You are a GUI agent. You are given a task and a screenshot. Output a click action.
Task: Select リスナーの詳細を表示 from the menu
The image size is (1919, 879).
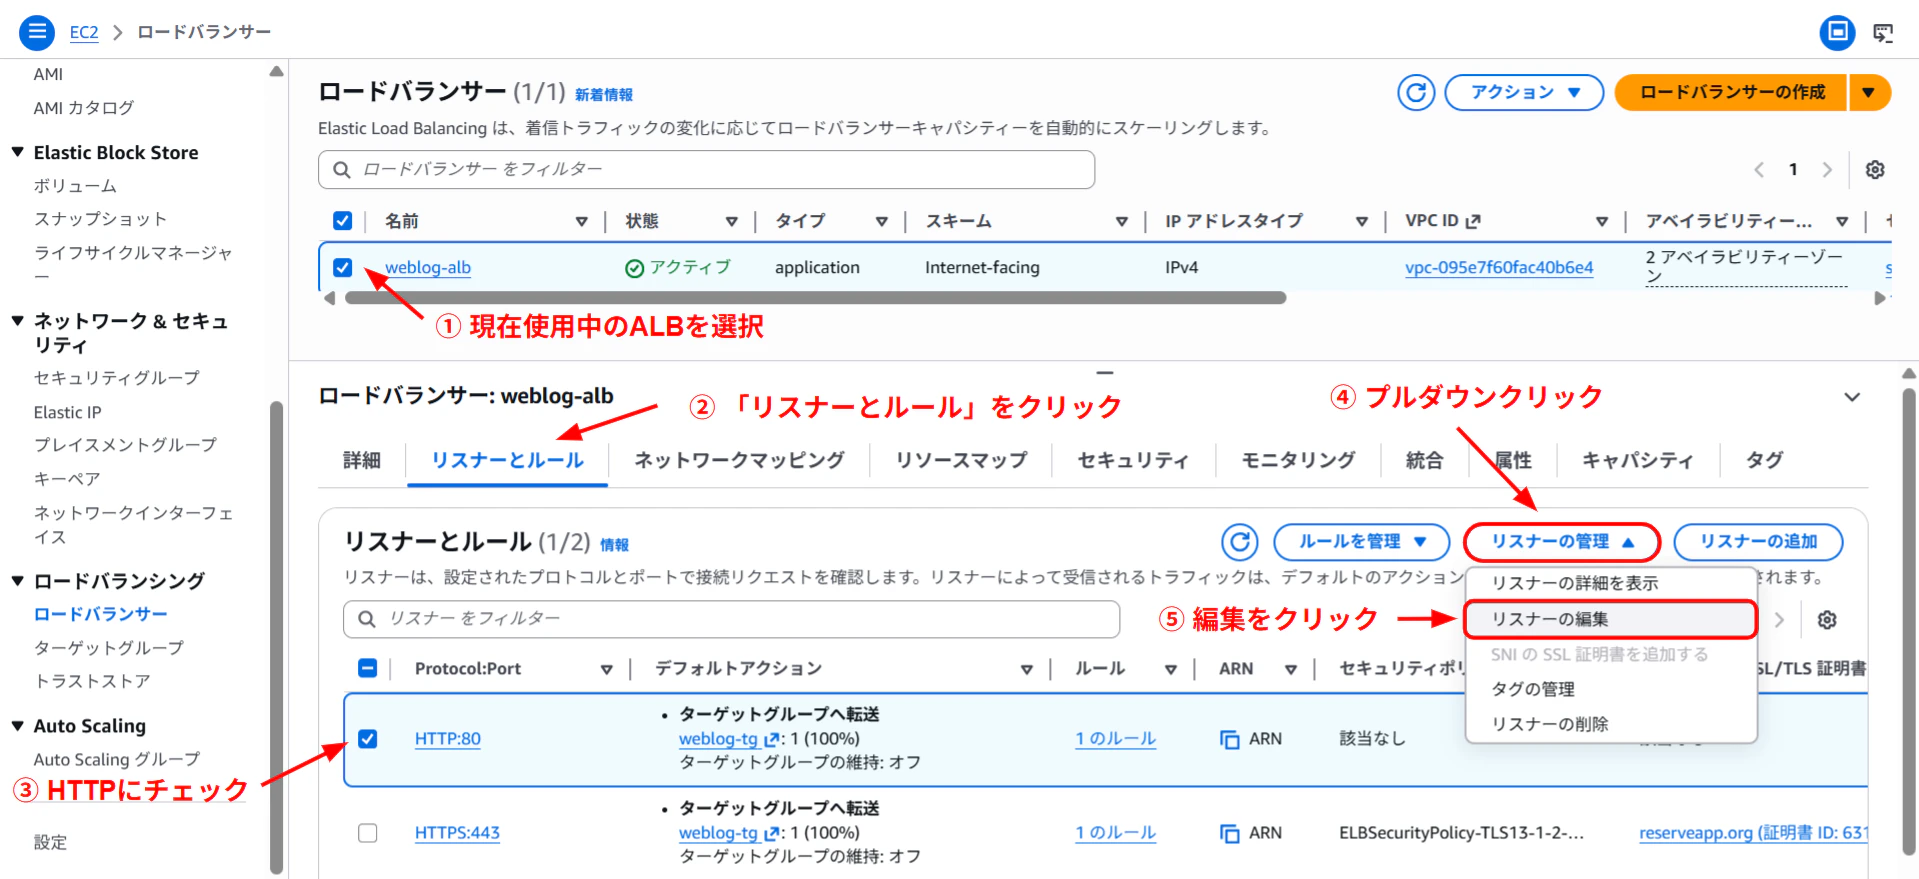pyautogui.click(x=1610, y=584)
